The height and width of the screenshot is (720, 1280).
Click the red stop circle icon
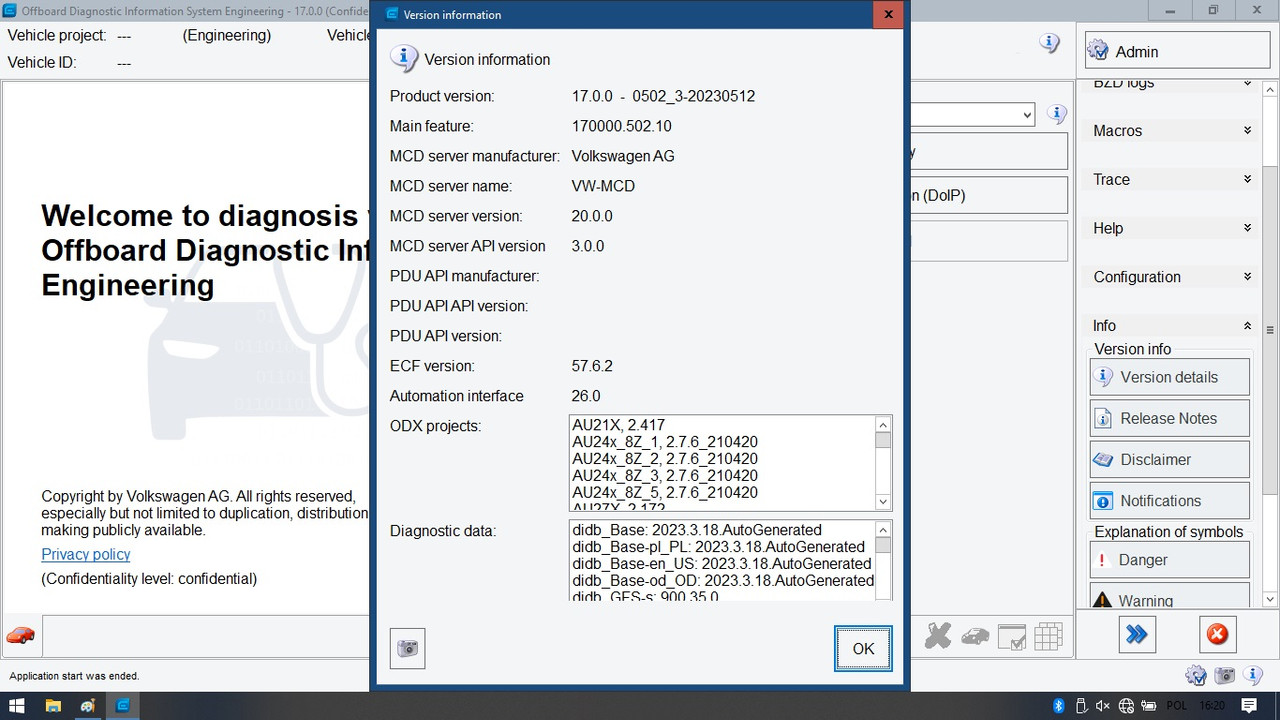click(1217, 634)
